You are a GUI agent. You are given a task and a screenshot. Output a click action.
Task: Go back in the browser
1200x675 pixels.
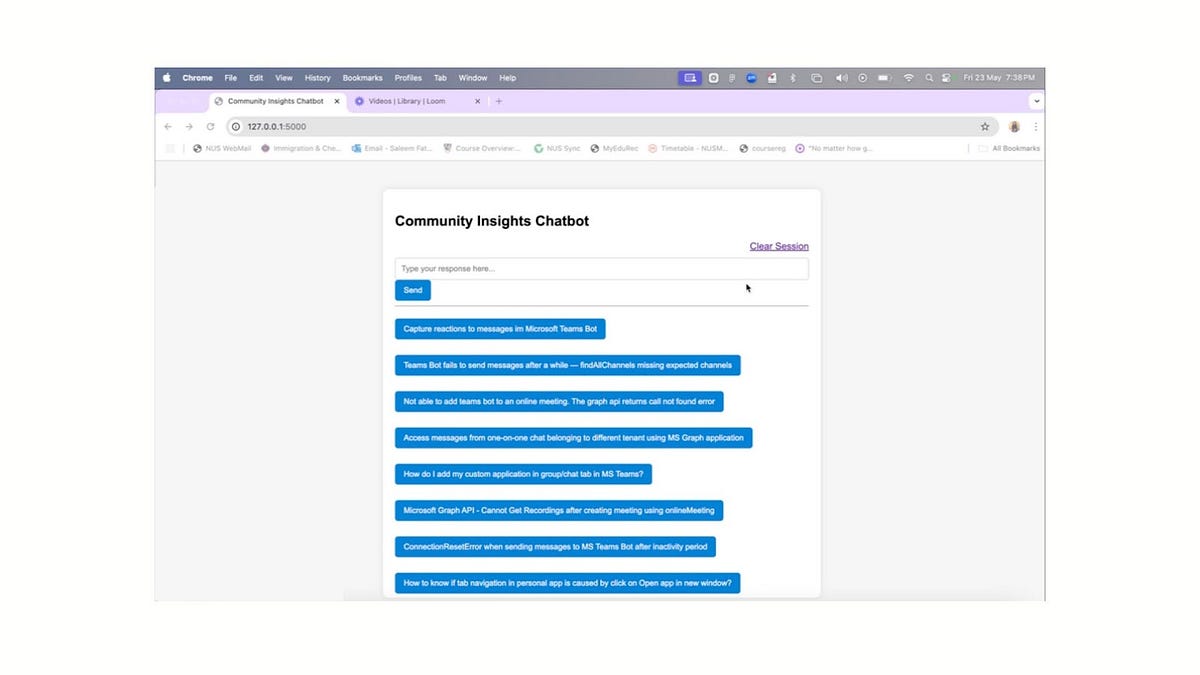point(168,127)
